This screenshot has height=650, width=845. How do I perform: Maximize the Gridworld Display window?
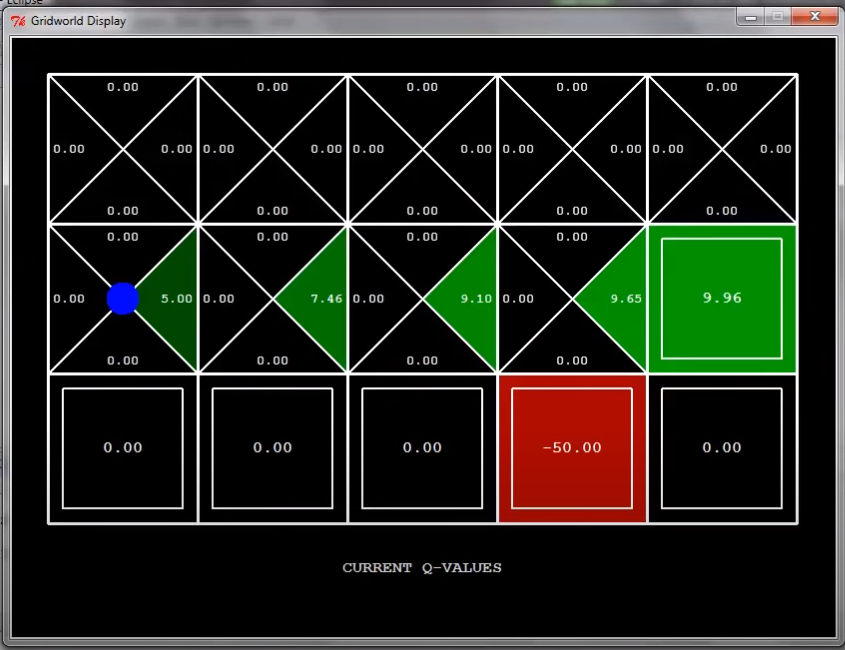pyautogui.click(x=777, y=16)
